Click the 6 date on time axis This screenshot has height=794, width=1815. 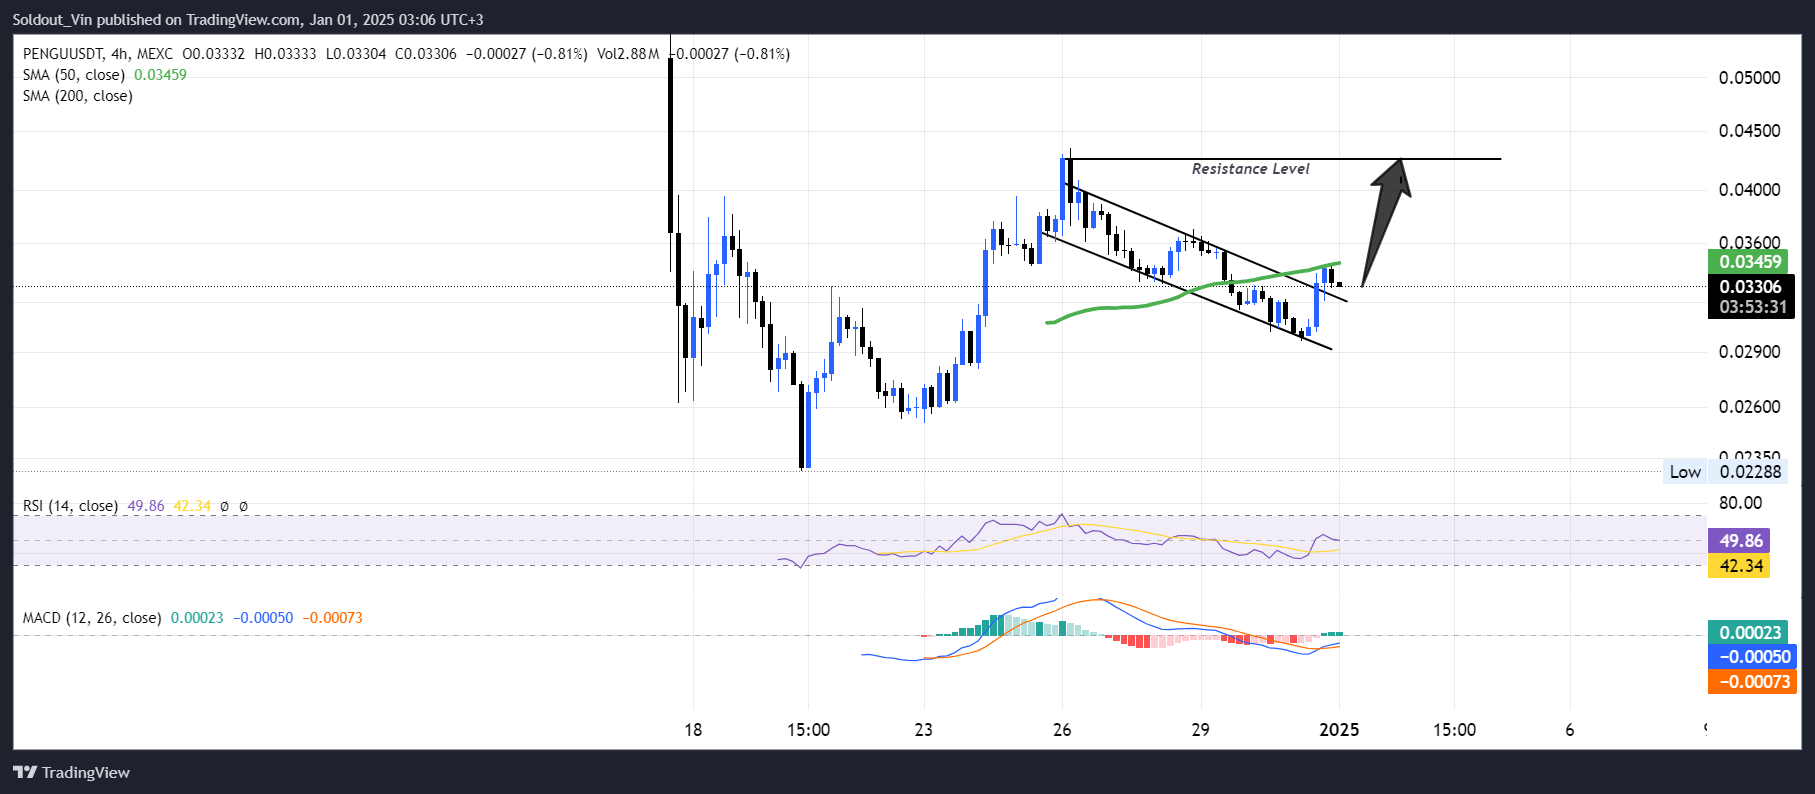click(1570, 730)
